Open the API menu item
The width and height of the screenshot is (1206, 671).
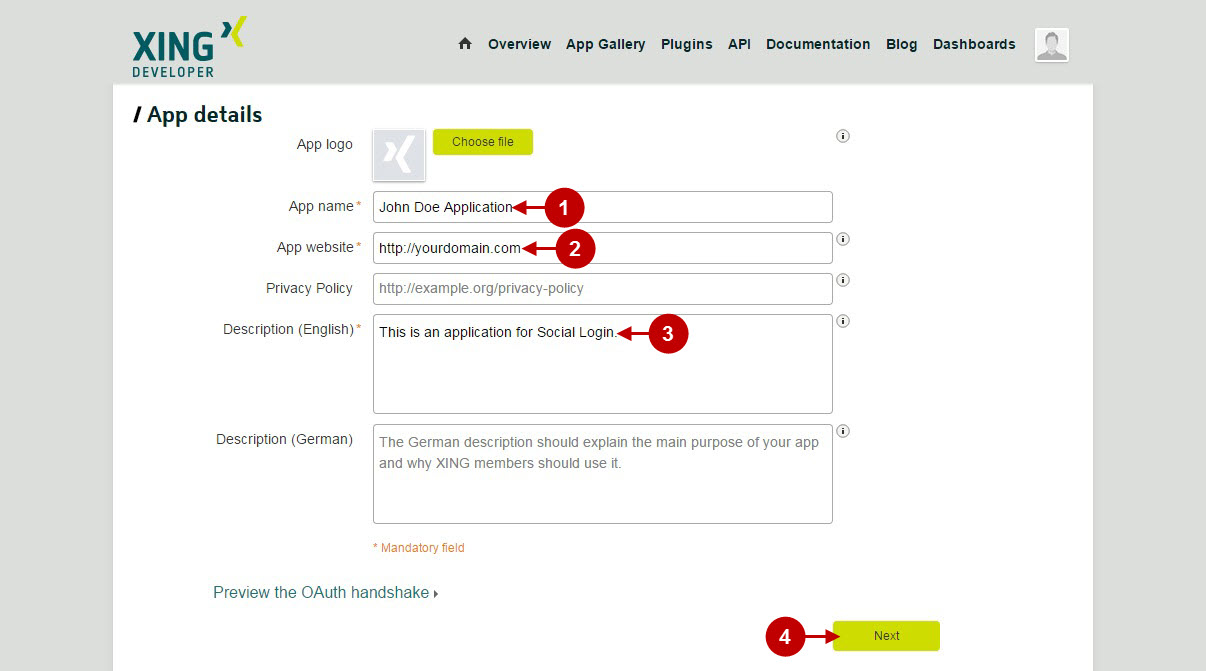[x=739, y=44]
